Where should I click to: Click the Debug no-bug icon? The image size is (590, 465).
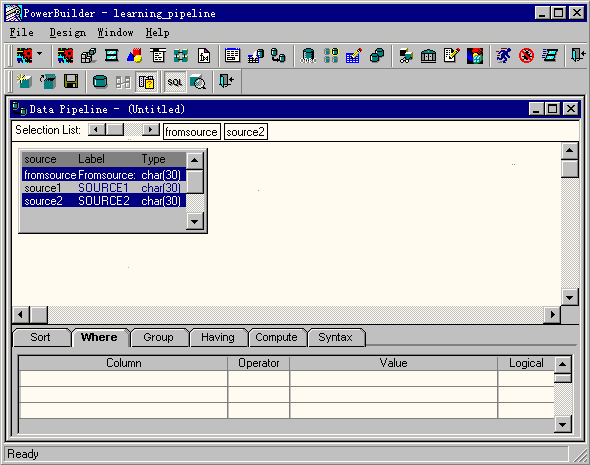point(526,56)
